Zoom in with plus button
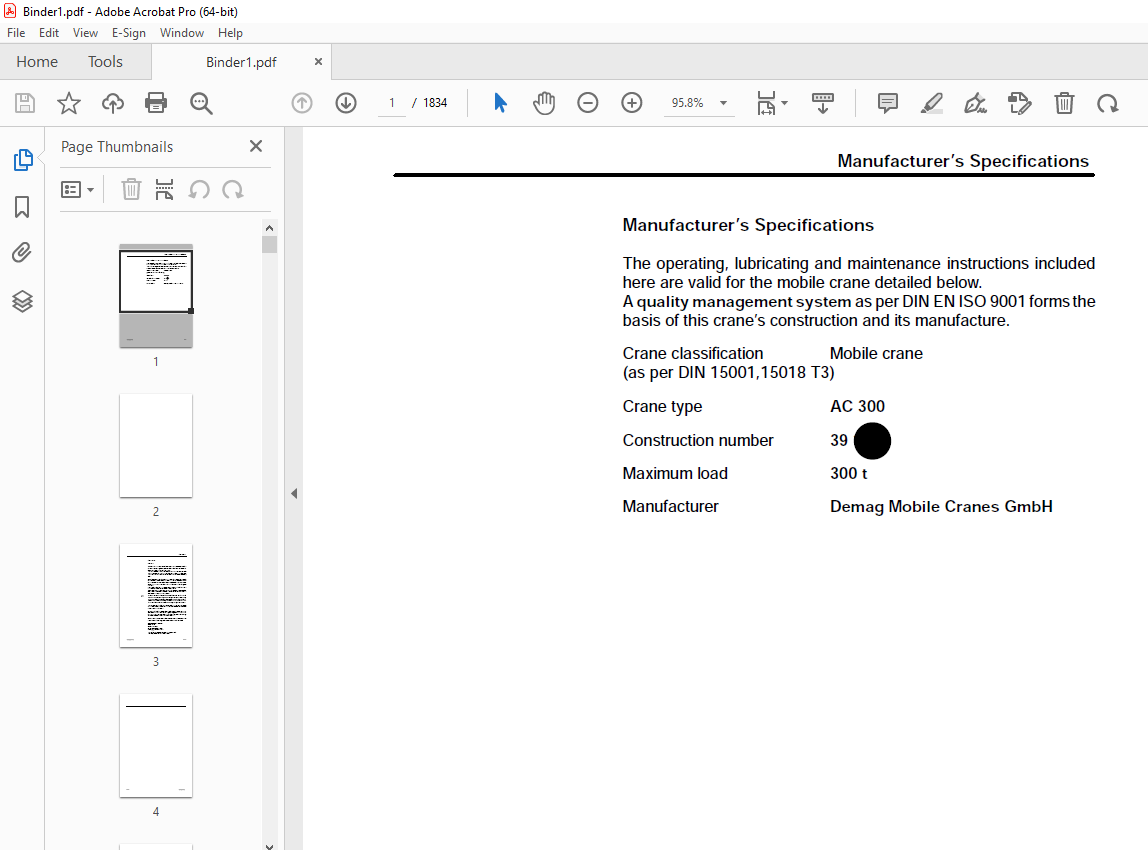 click(x=631, y=103)
